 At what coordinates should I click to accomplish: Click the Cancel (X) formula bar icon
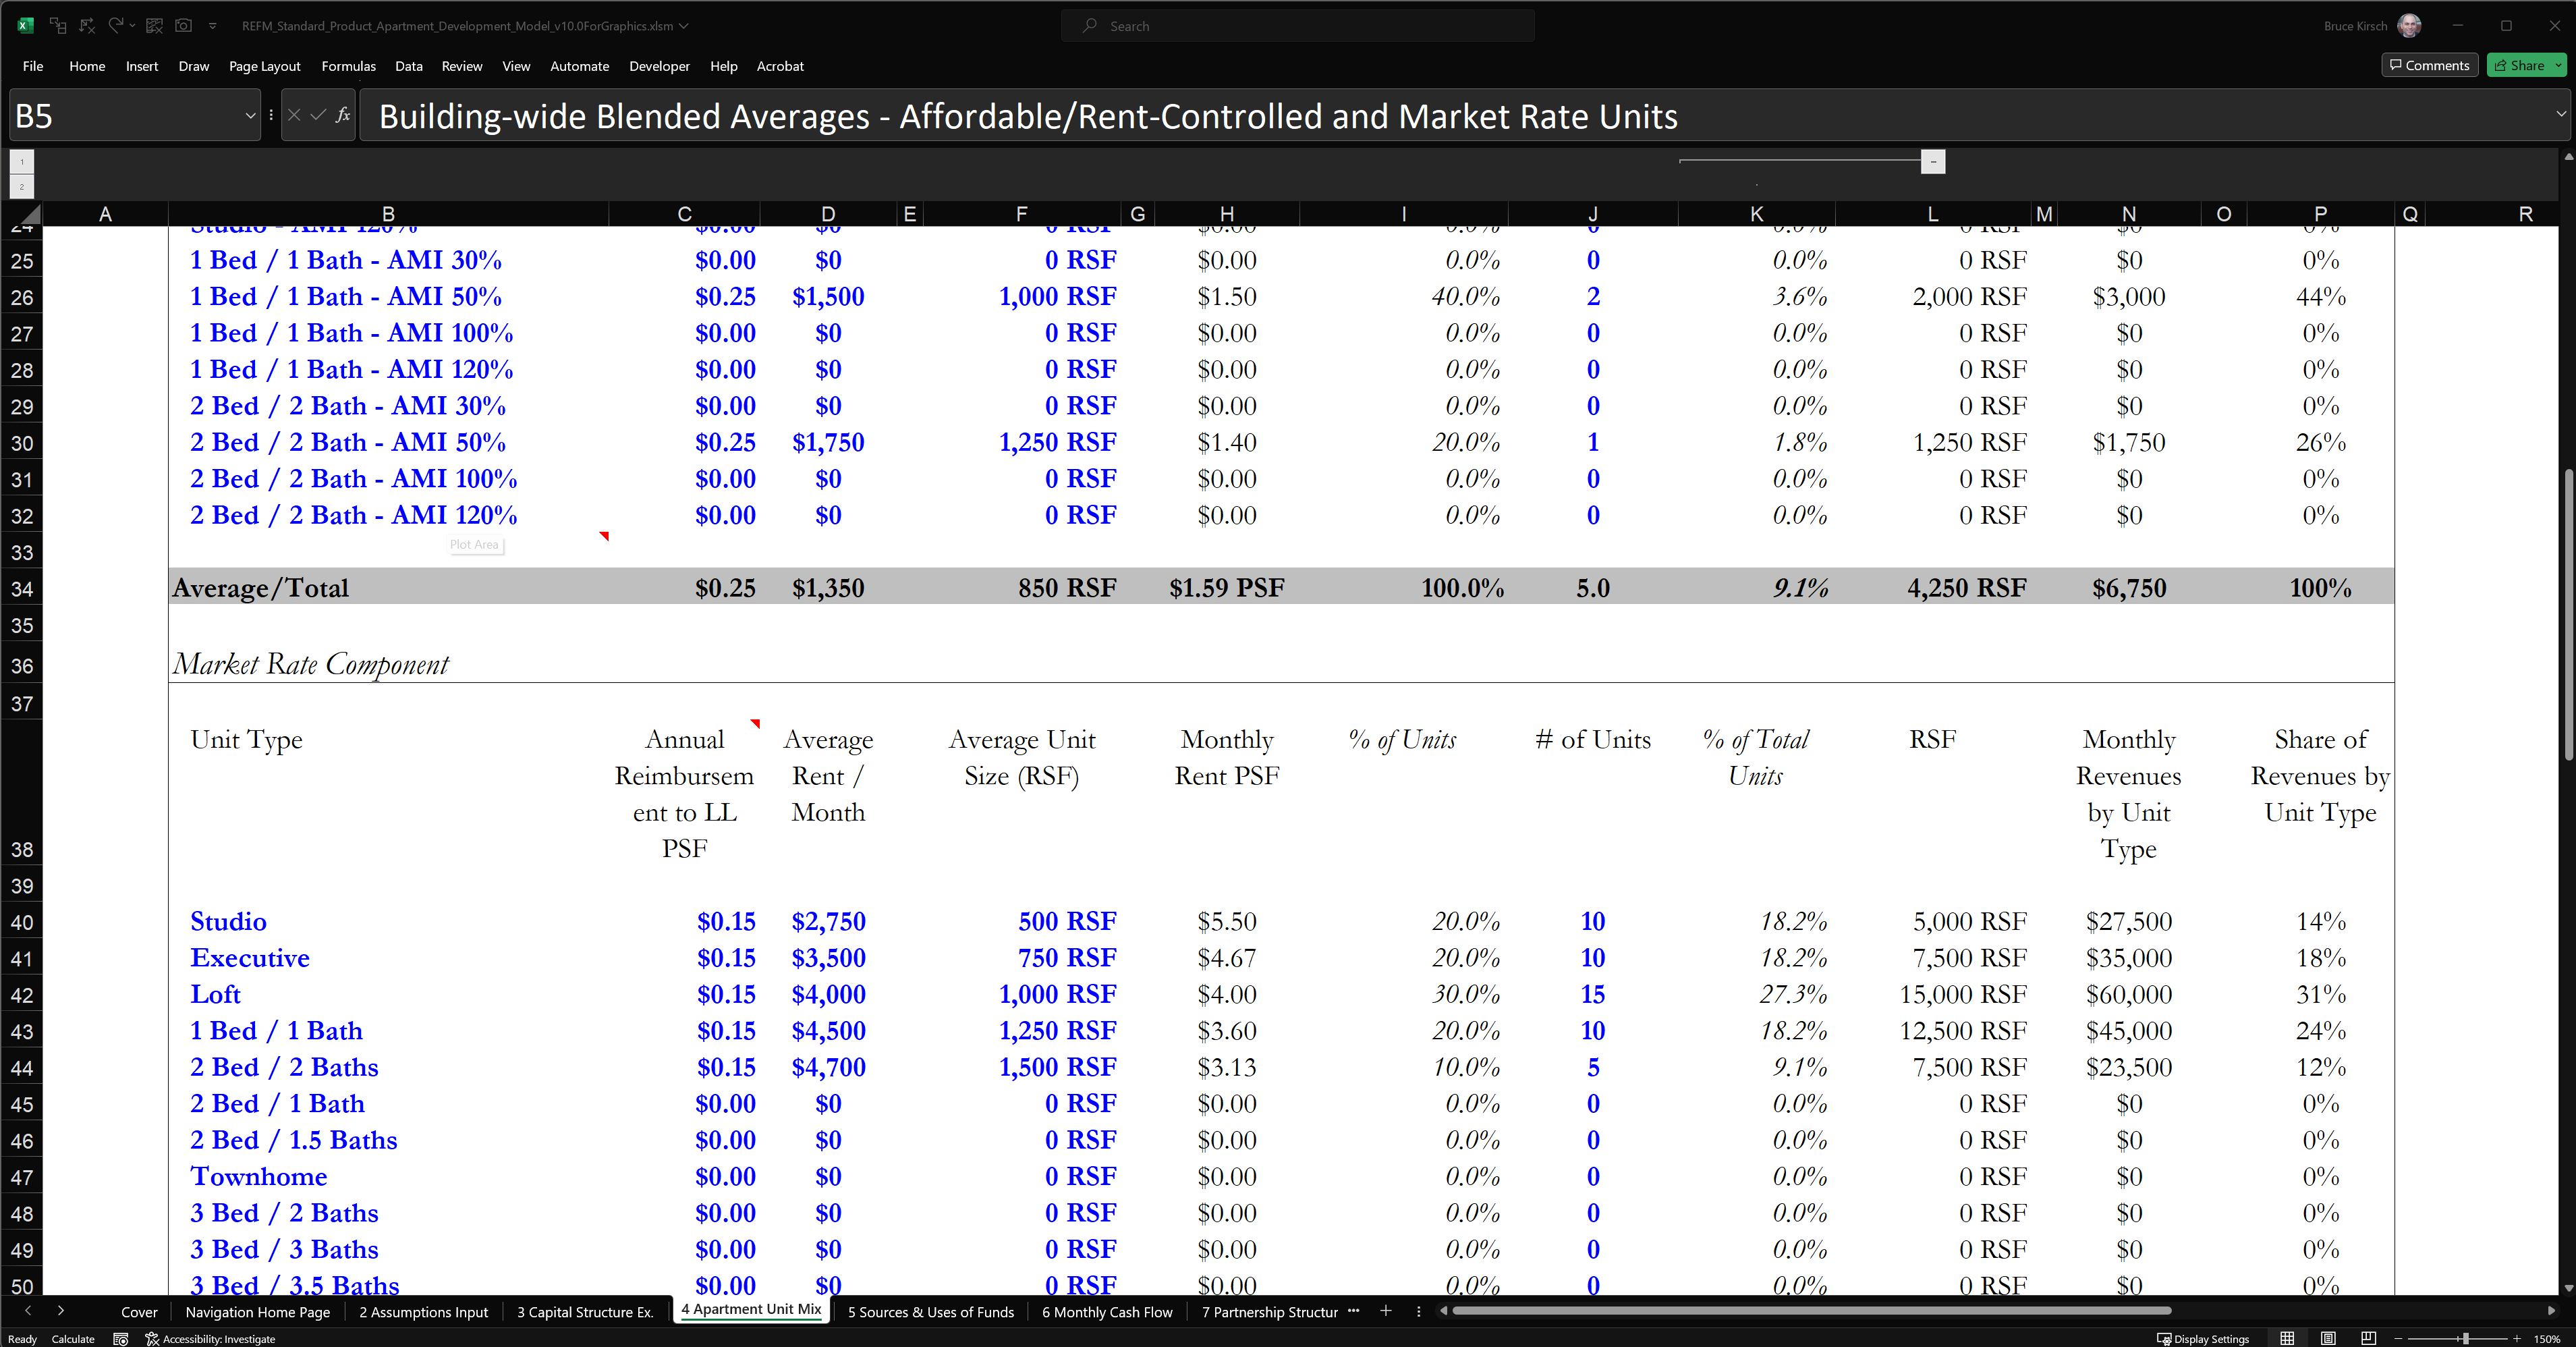pyautogui.click(x=294, y=116)
